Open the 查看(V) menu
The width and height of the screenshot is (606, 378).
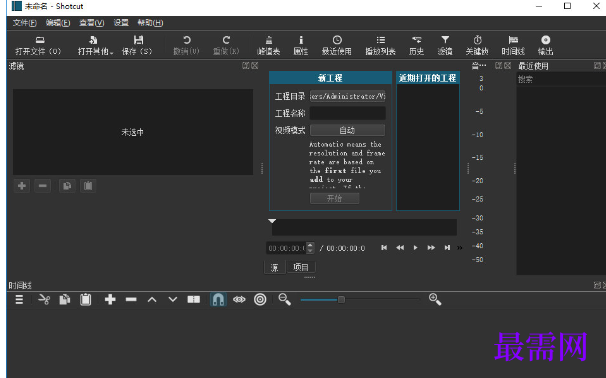coord(92,23)
